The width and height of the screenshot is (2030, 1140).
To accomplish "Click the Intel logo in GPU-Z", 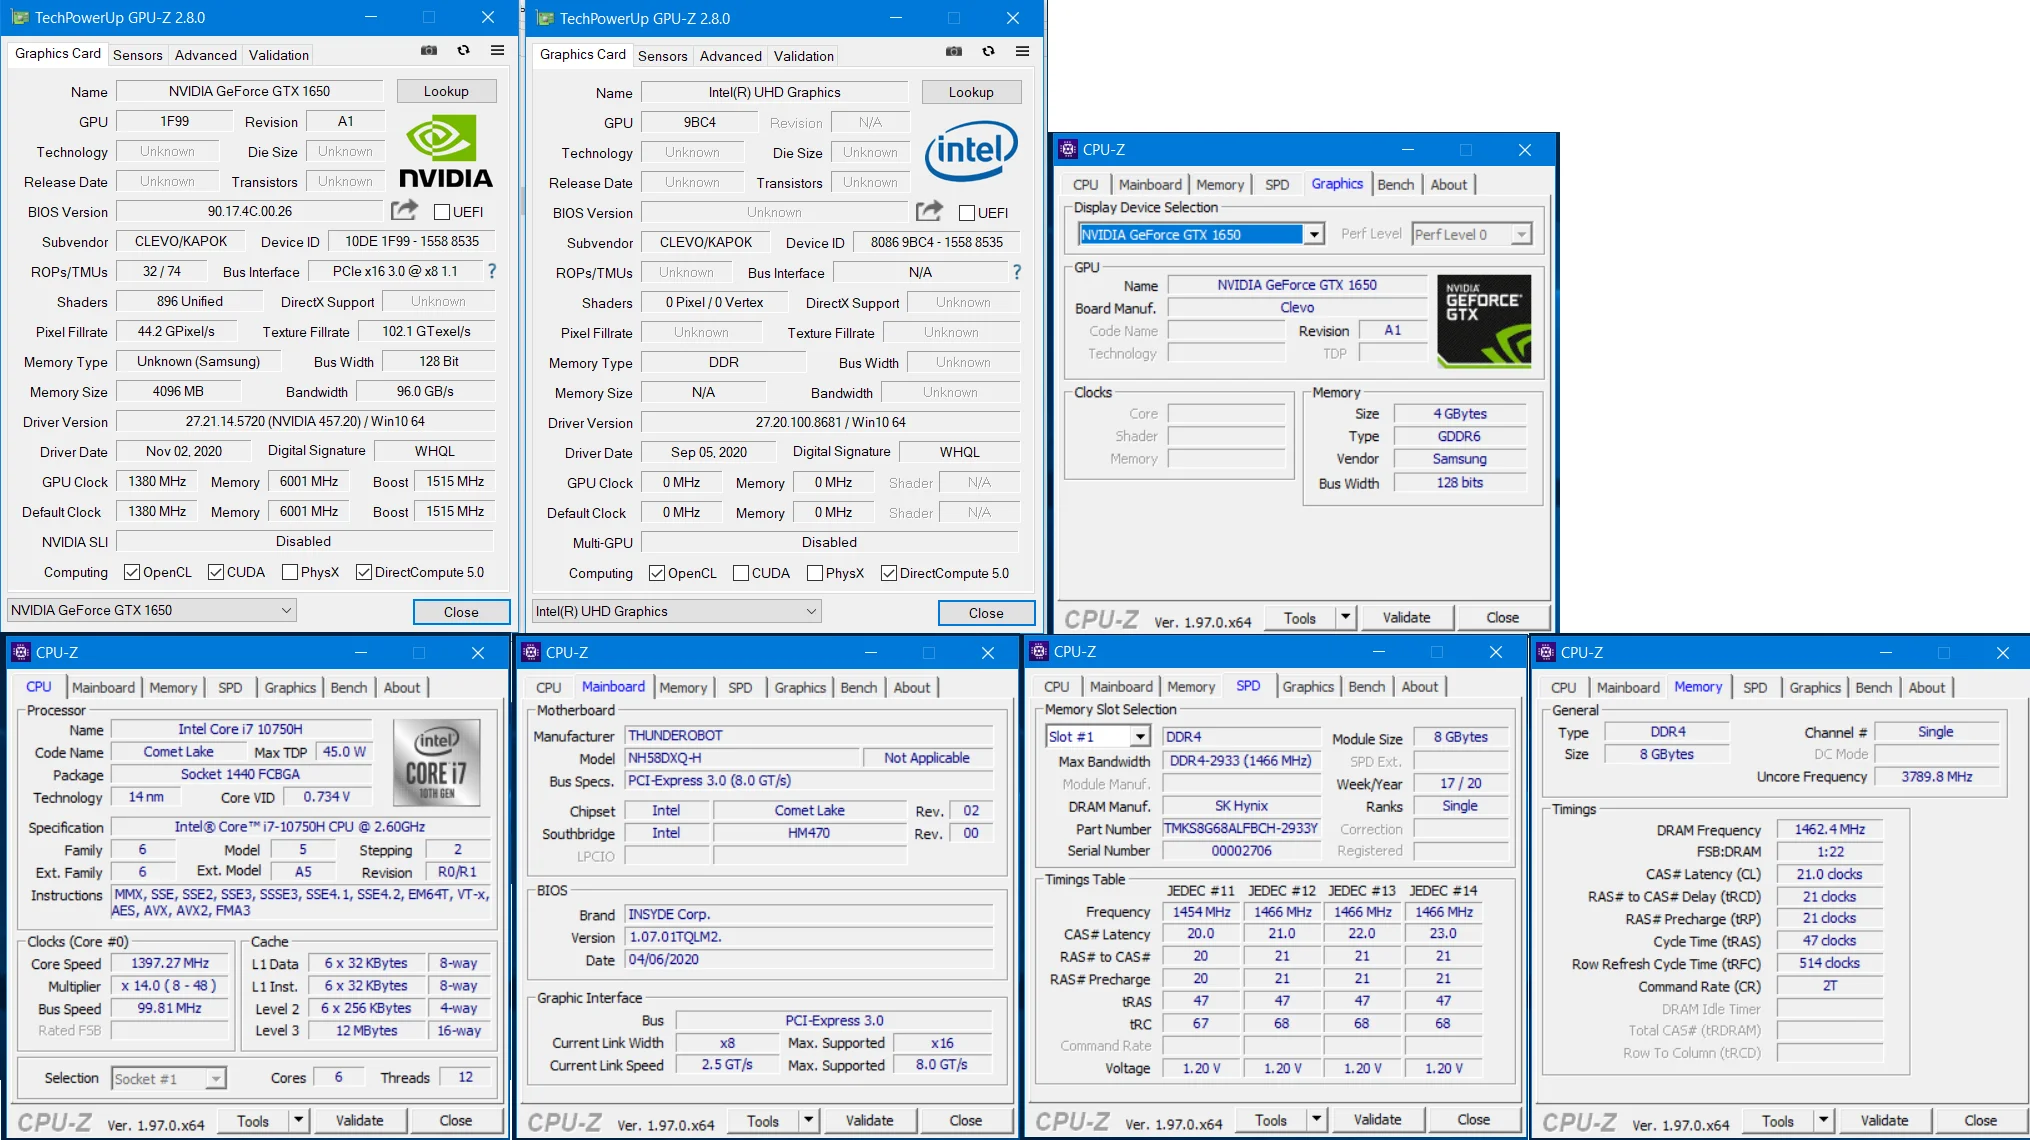I will click(x=970, y=151).
